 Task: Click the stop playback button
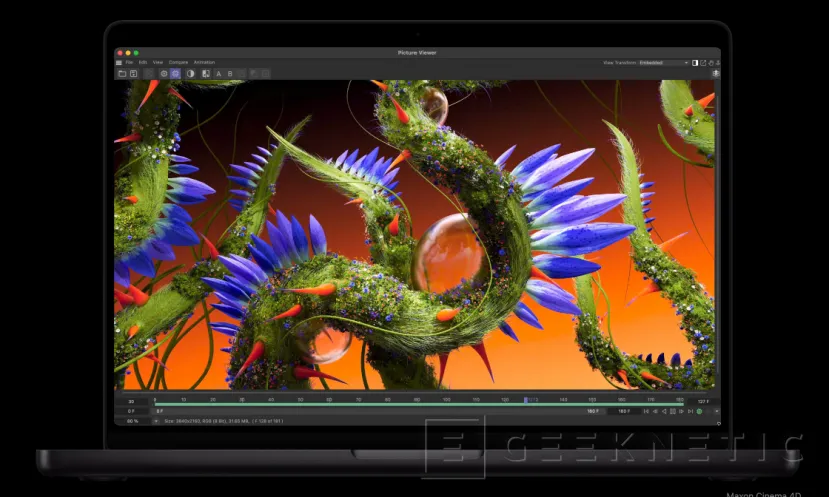click(673, 411)
